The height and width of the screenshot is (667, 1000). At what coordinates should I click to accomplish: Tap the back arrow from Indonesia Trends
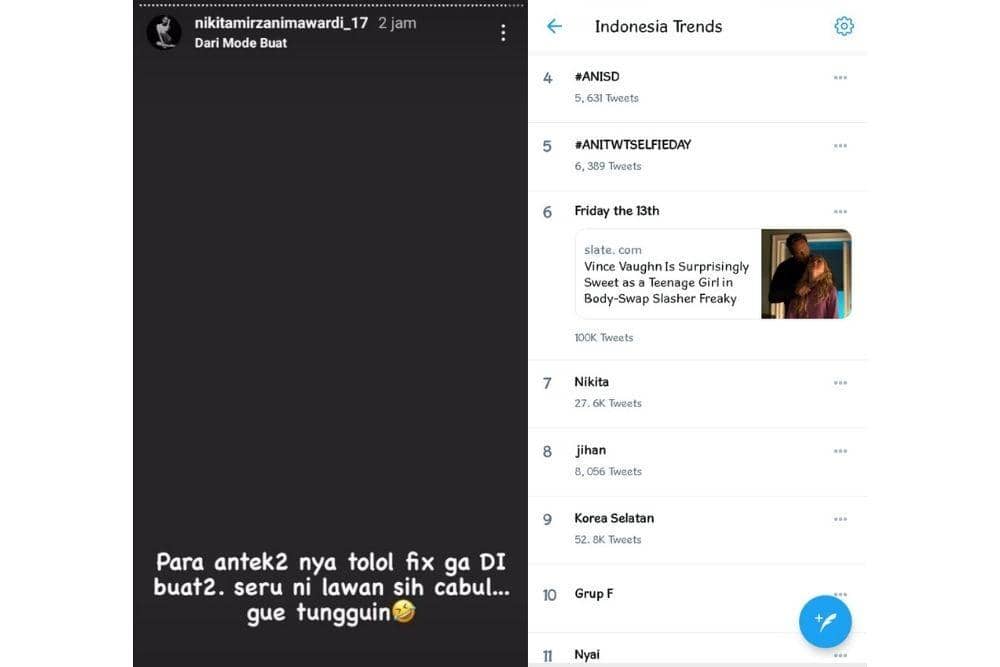(x=555, y=26)
